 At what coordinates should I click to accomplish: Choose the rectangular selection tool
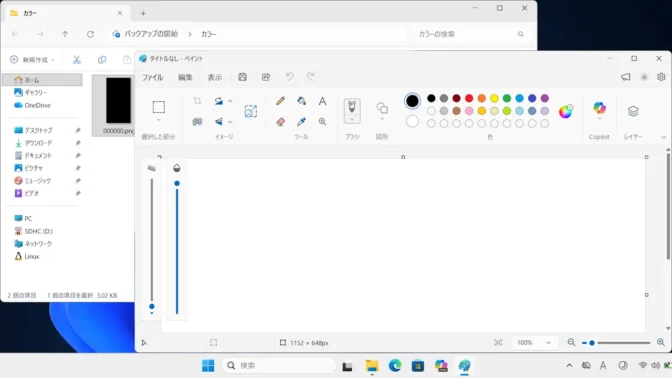pos(159,107)
